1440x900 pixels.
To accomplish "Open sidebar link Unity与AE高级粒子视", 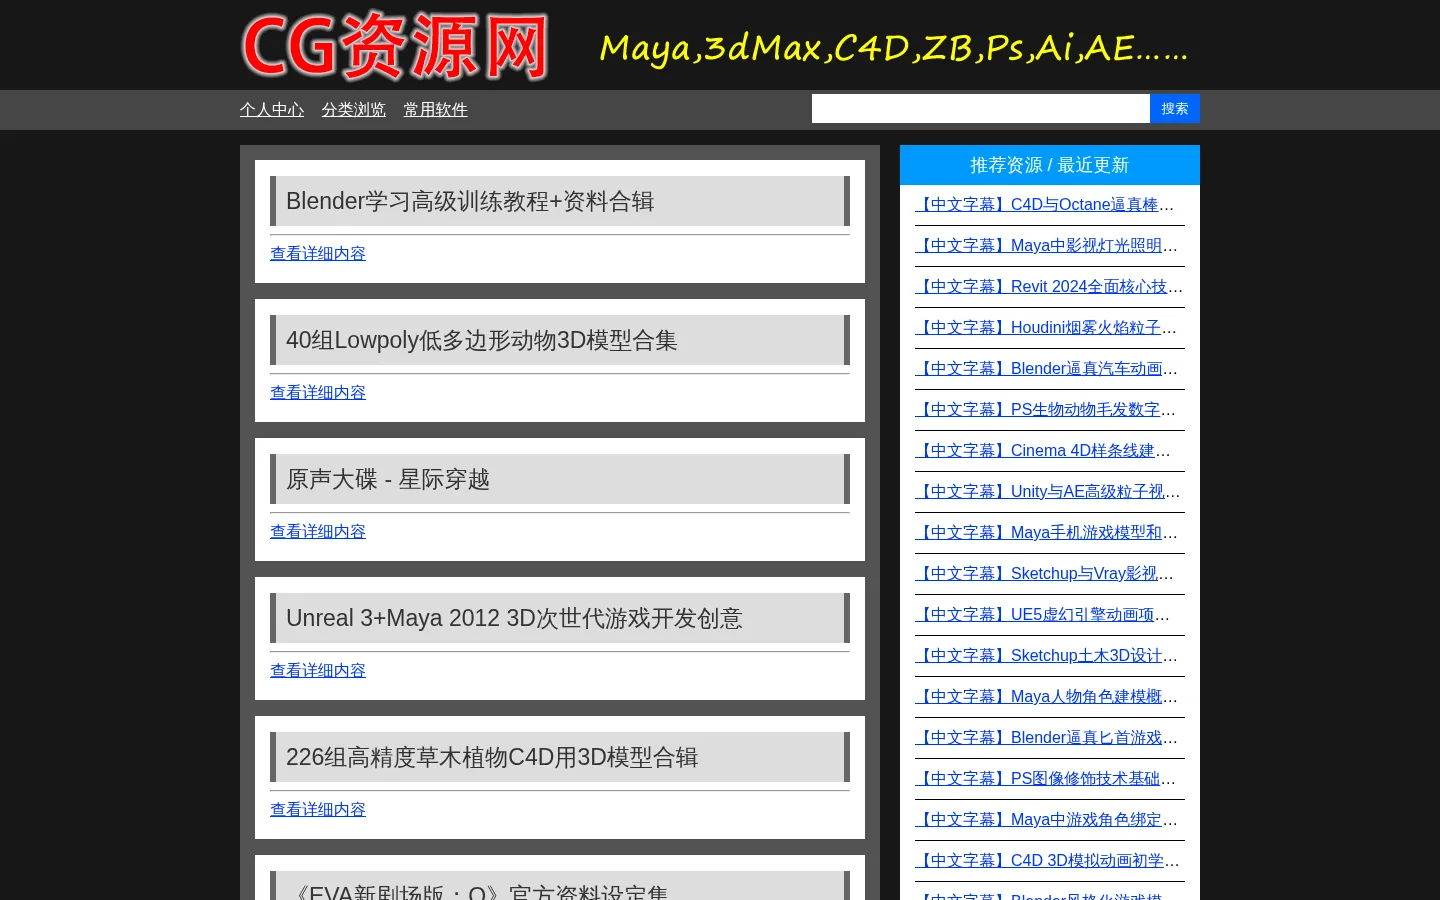I will pyautogui.click(x=1048, y=492).
